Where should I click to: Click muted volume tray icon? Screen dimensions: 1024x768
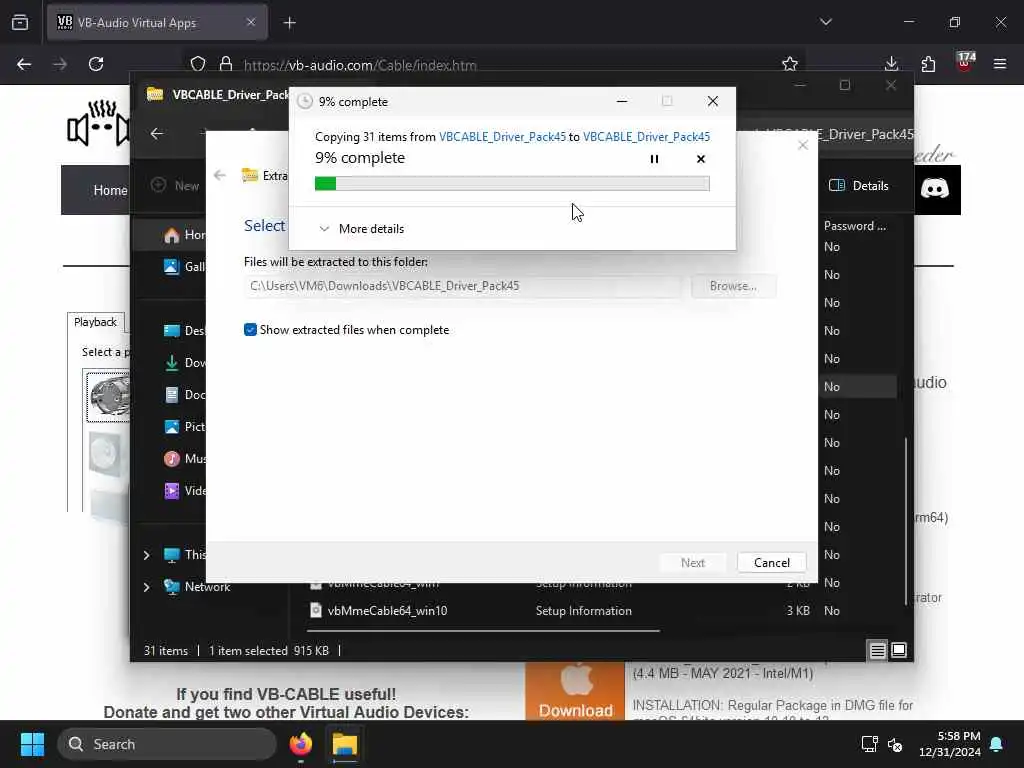pyautogui.click(x=895, y=744)
